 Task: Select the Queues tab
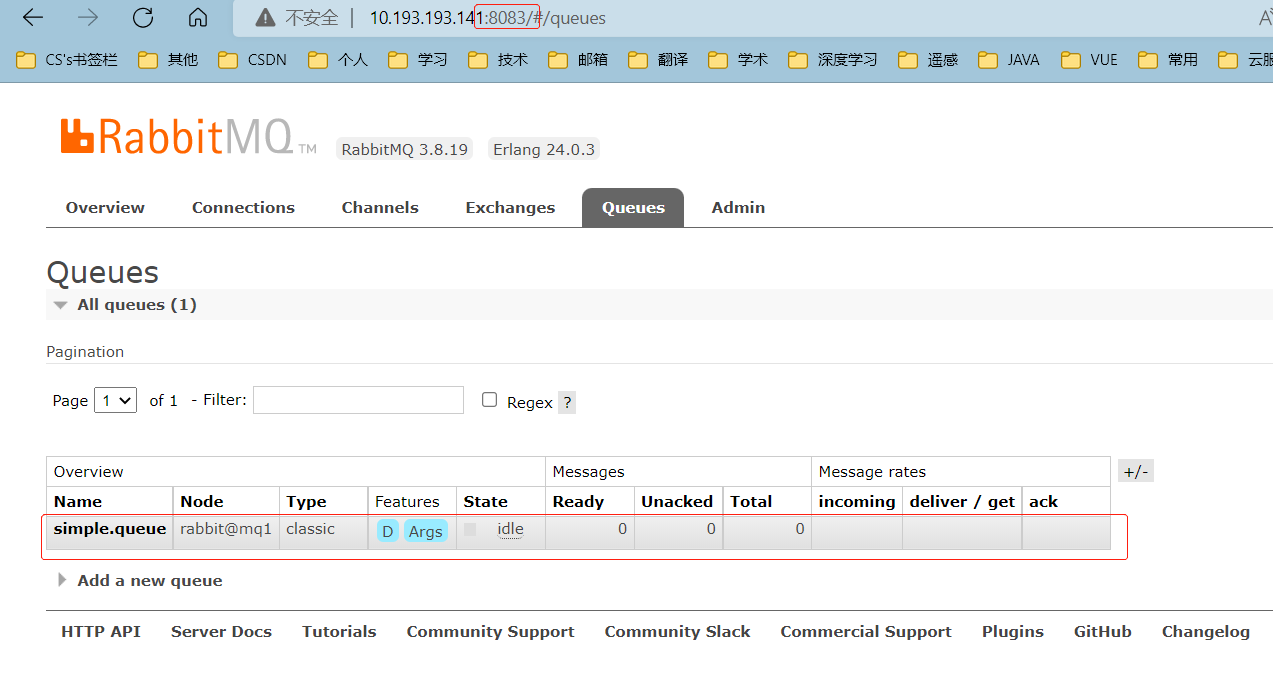tap(633, 208)
